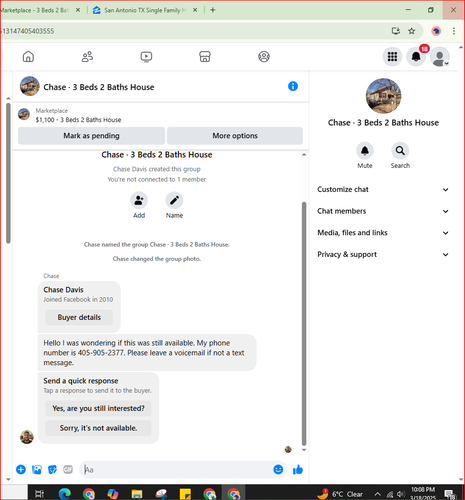465x500 pixels.
Task: Open the volume speaker icon in tray
Action: coord(401,494)
